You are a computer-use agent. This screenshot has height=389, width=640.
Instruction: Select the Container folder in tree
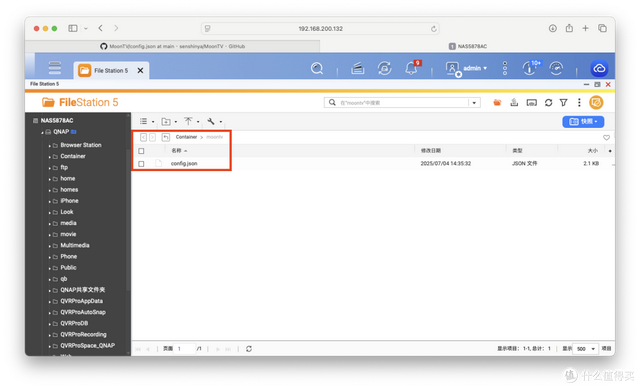73,156
